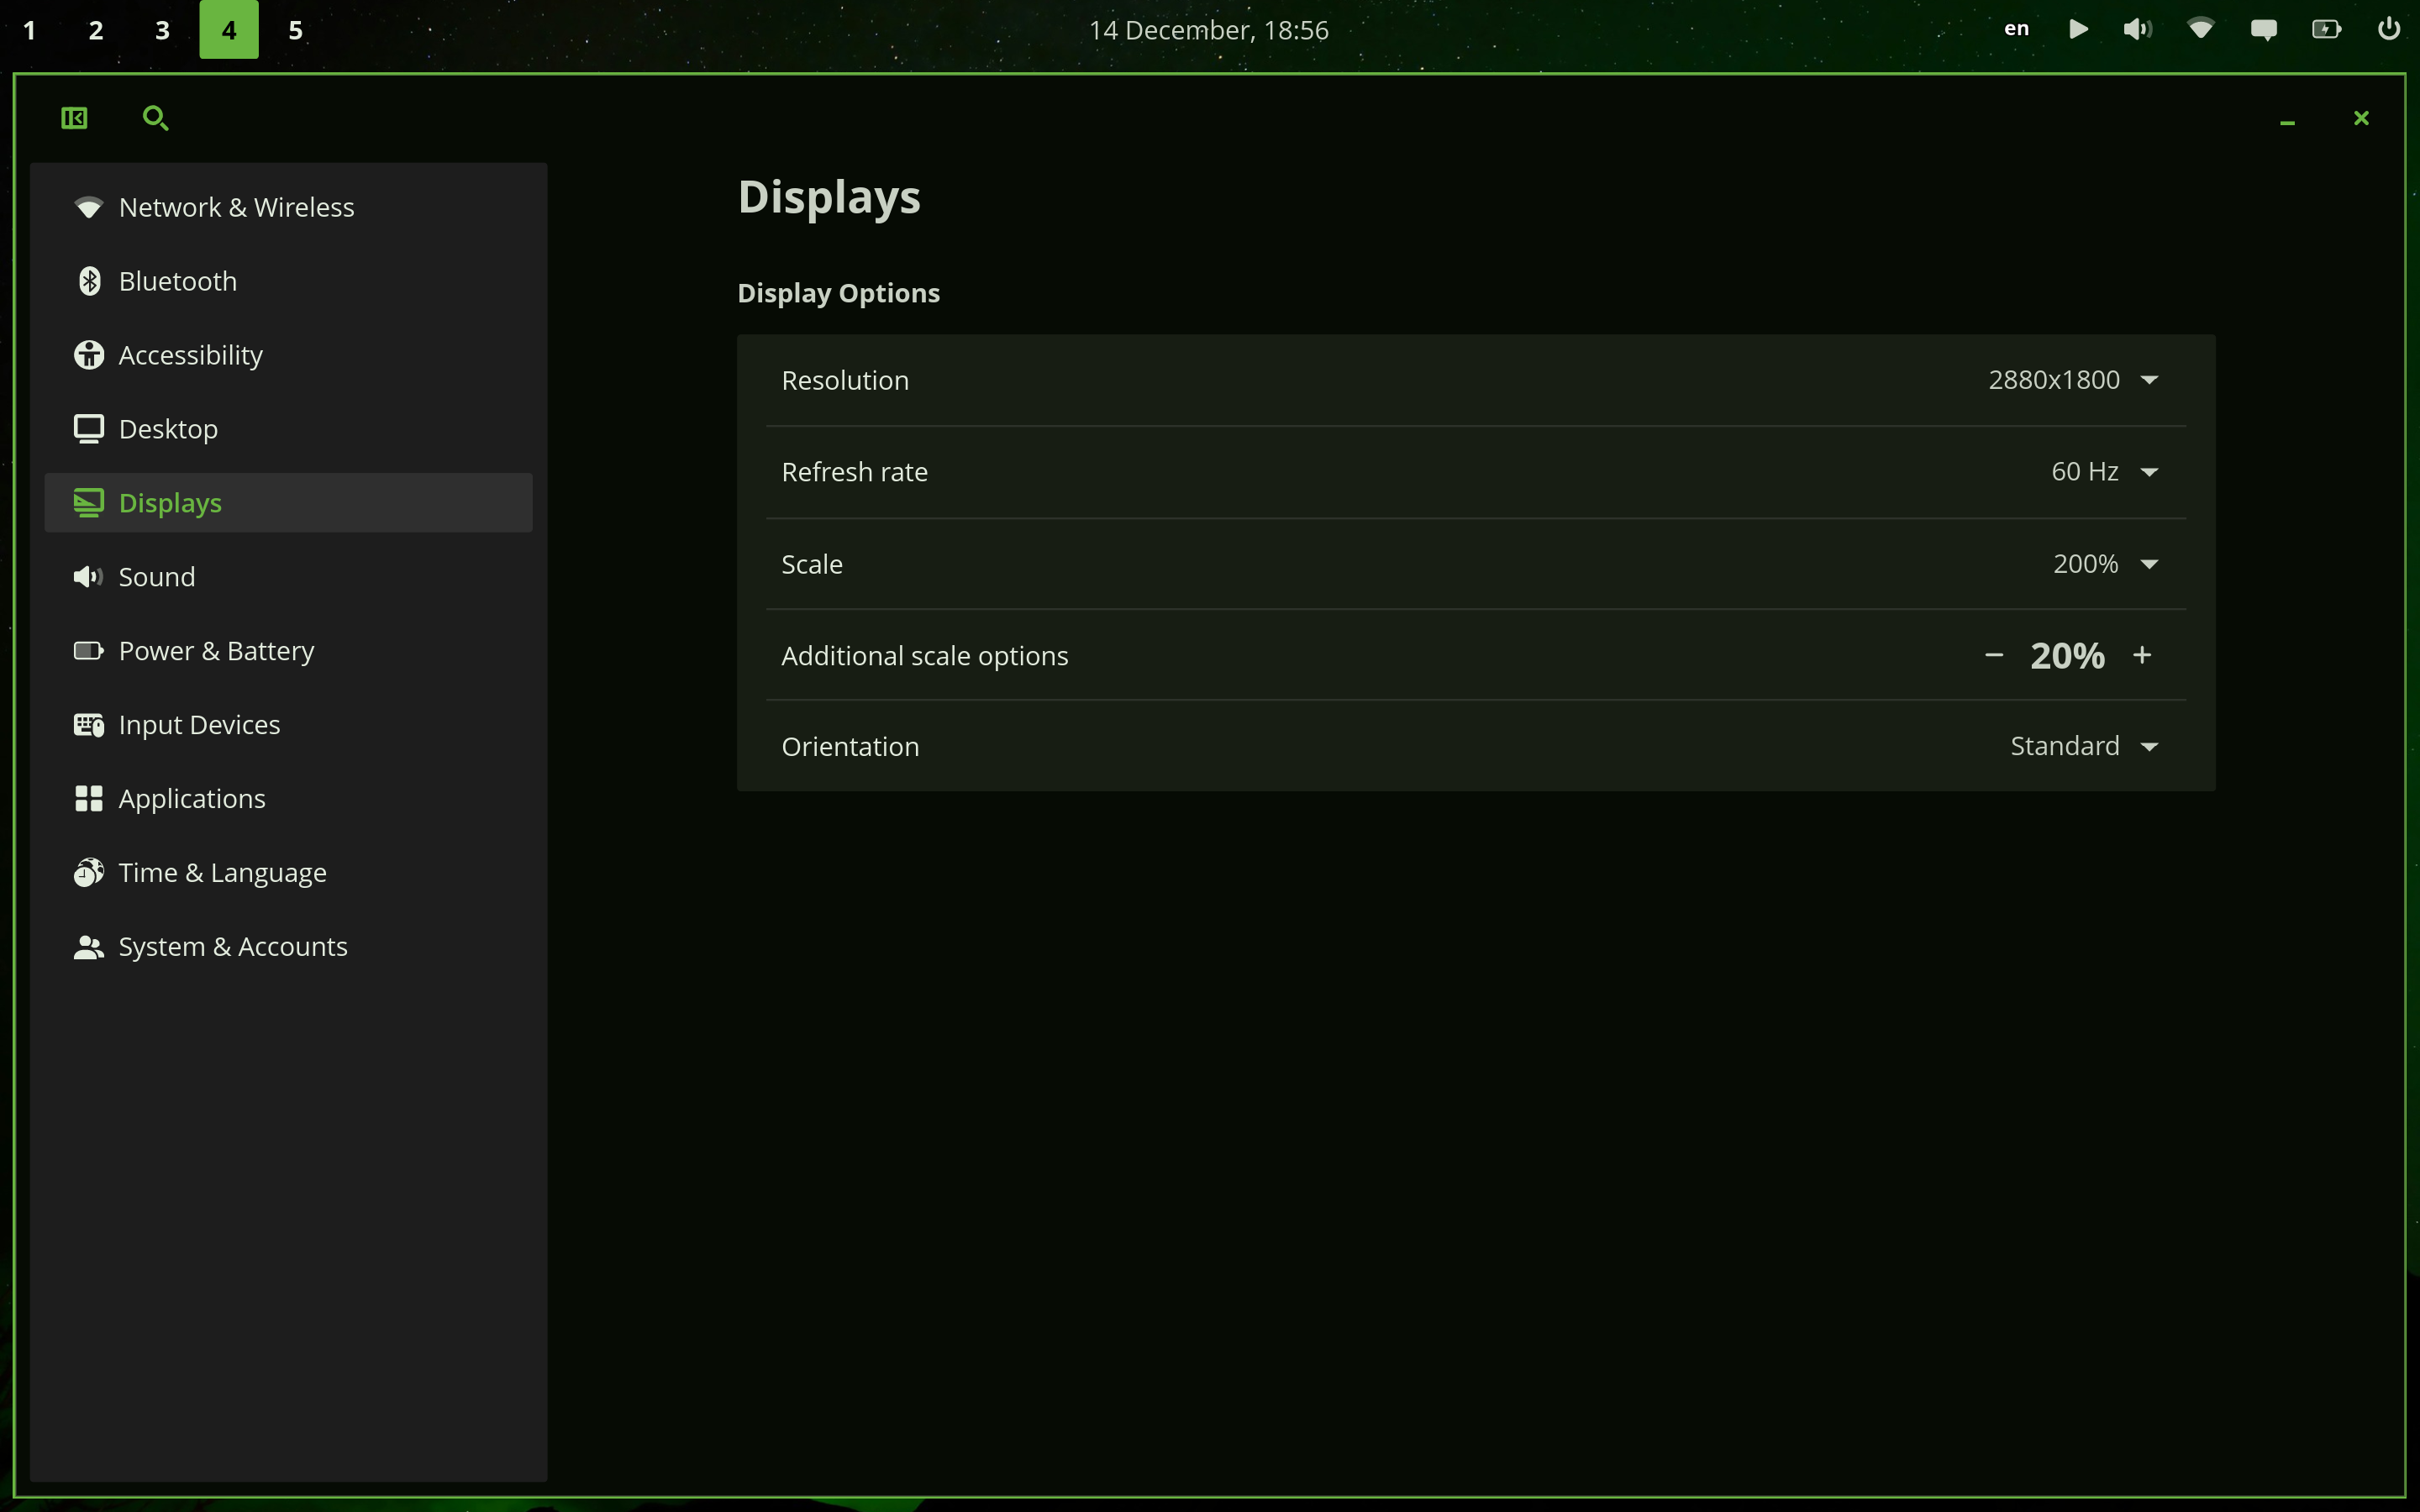Click the Input Devices keyboard icon
The image size is (2420, 1512).
[x=89, y=725]
